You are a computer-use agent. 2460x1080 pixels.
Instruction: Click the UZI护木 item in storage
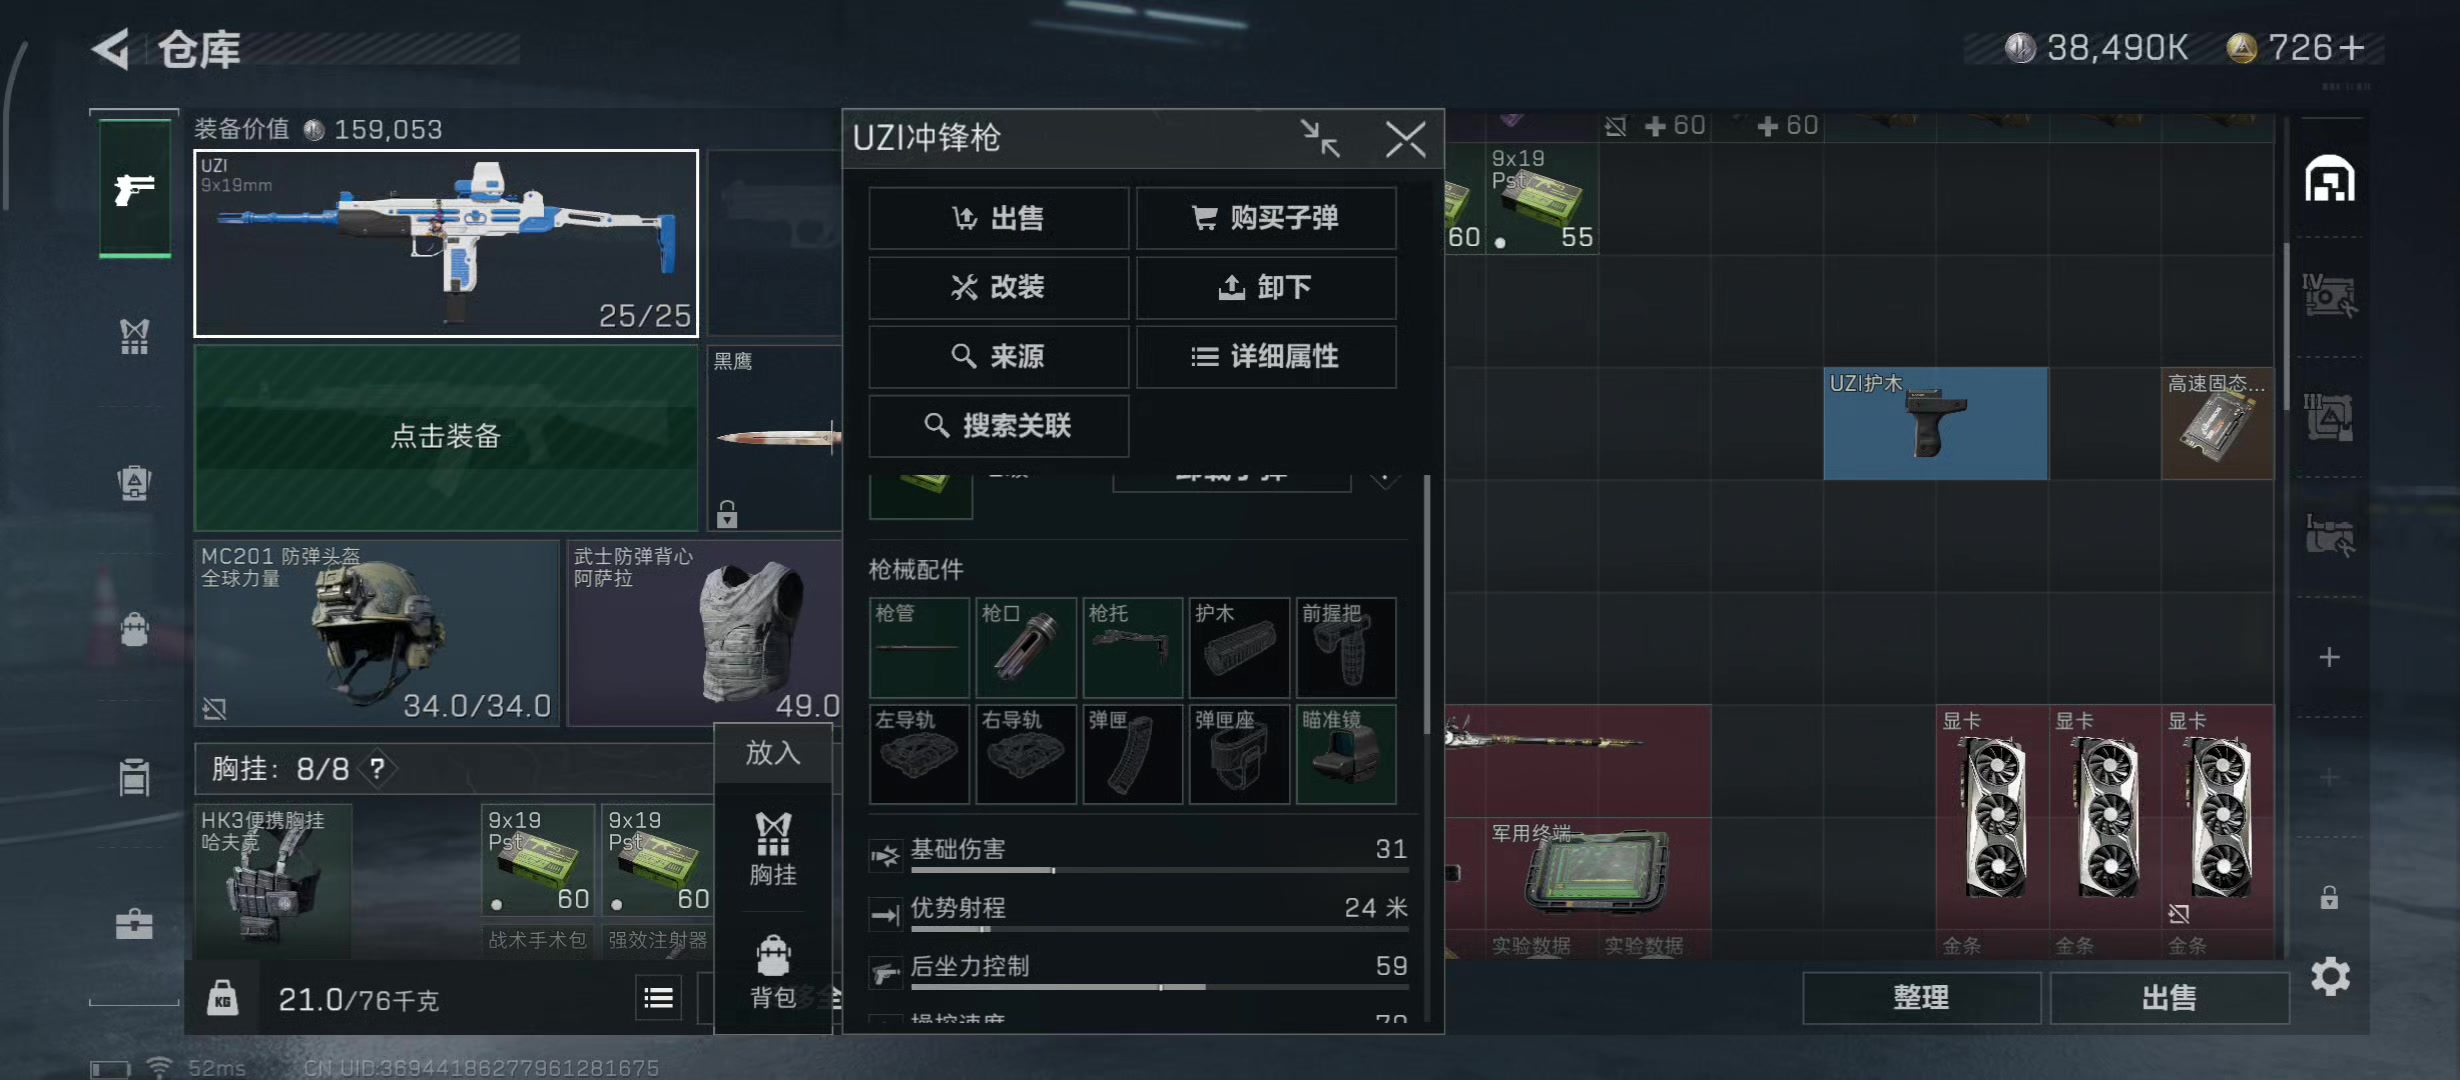tap(1935, 423)
